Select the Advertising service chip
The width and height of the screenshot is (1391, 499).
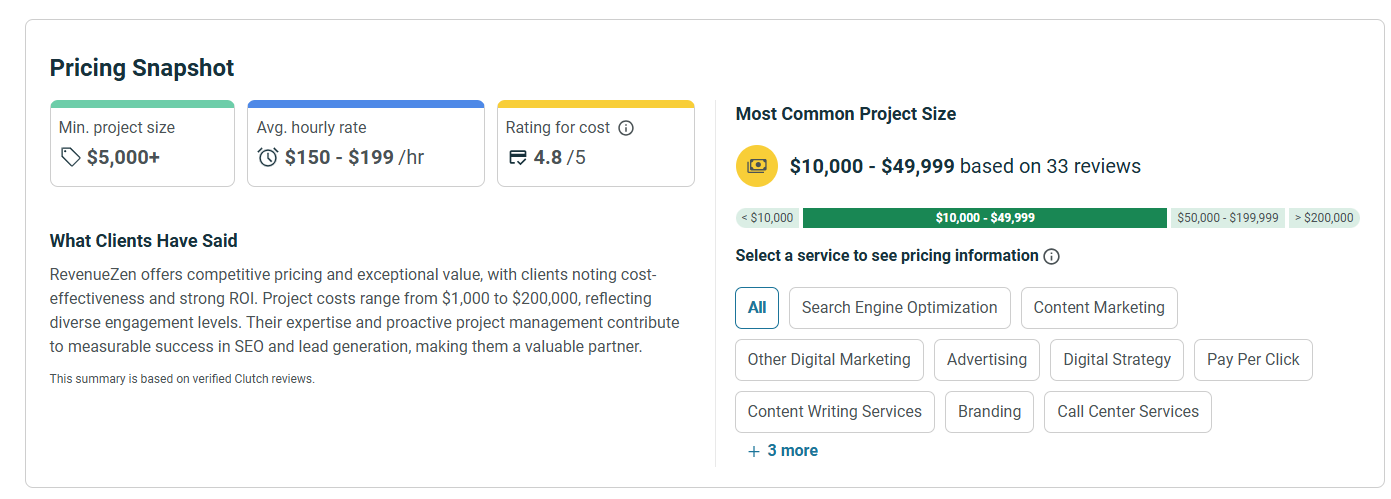987,360
